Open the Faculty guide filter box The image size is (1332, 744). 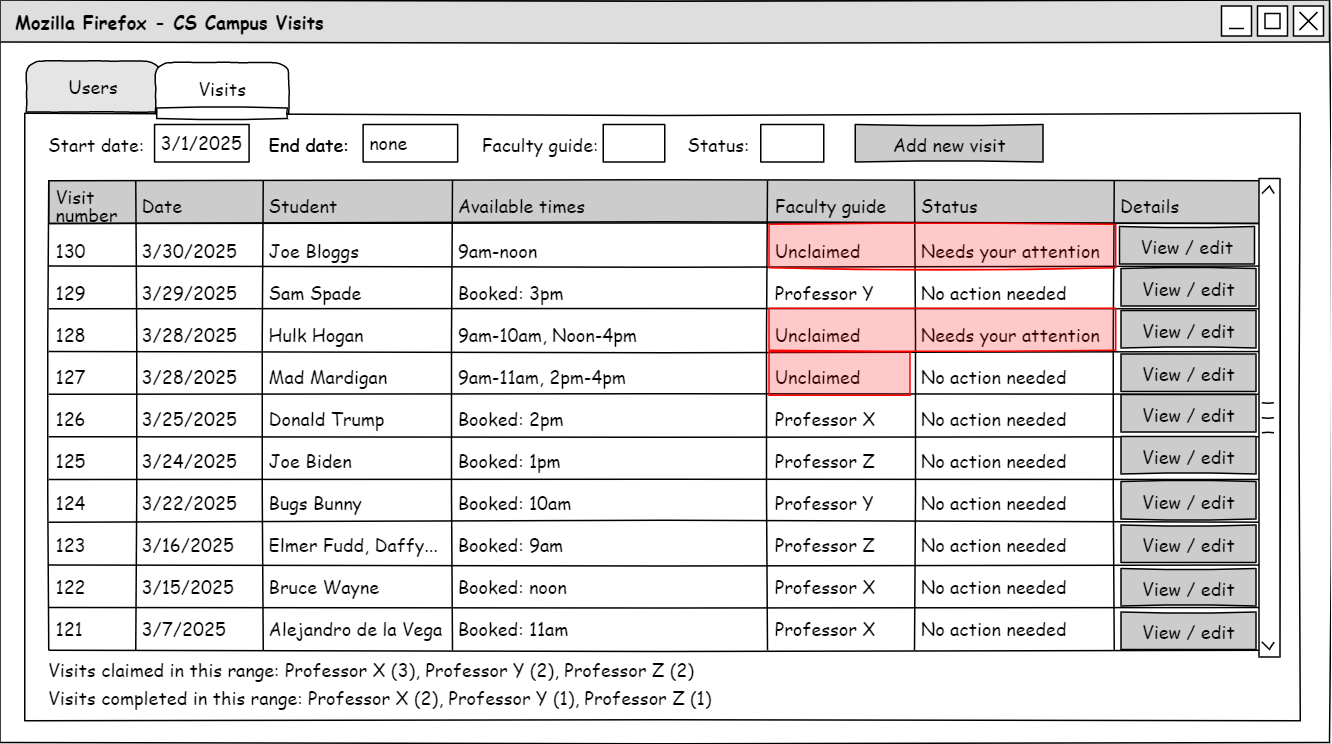(x=634, y=144)
